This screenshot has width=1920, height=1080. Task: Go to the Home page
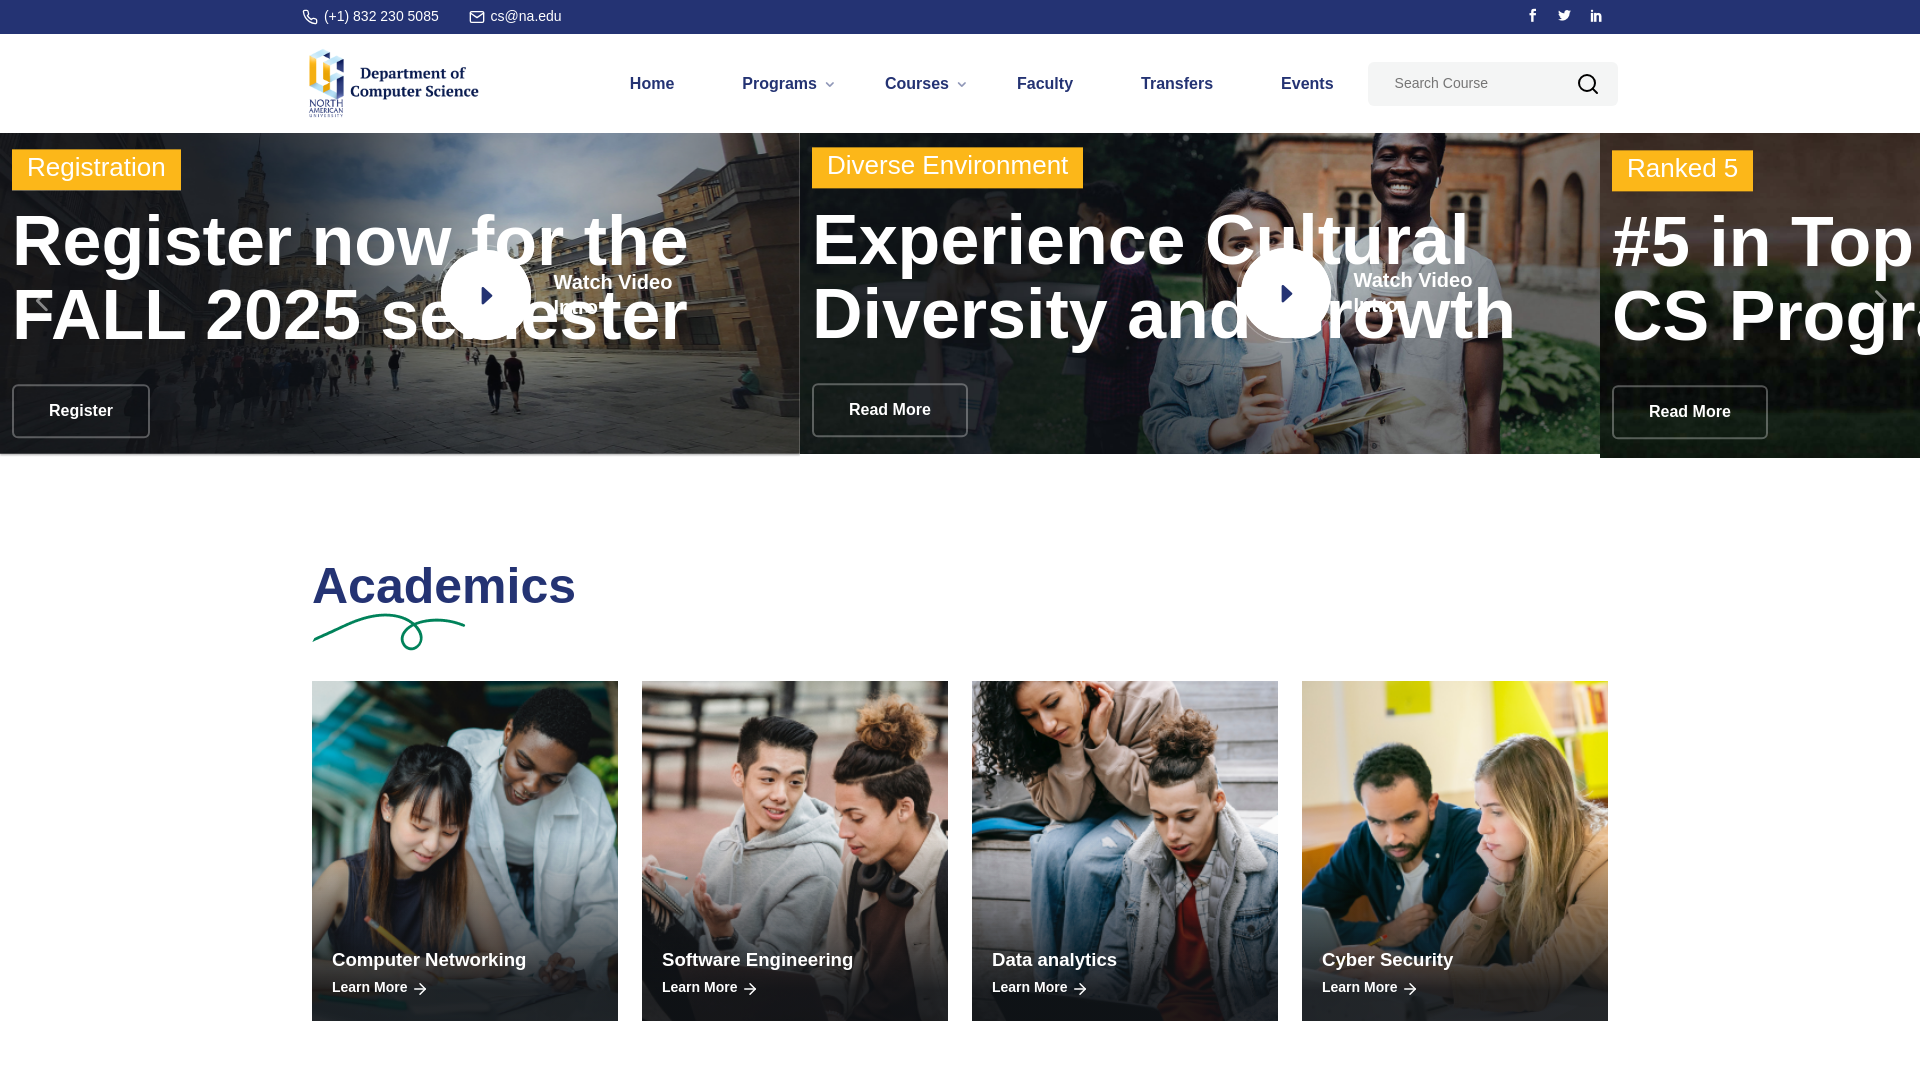[652, 84]
